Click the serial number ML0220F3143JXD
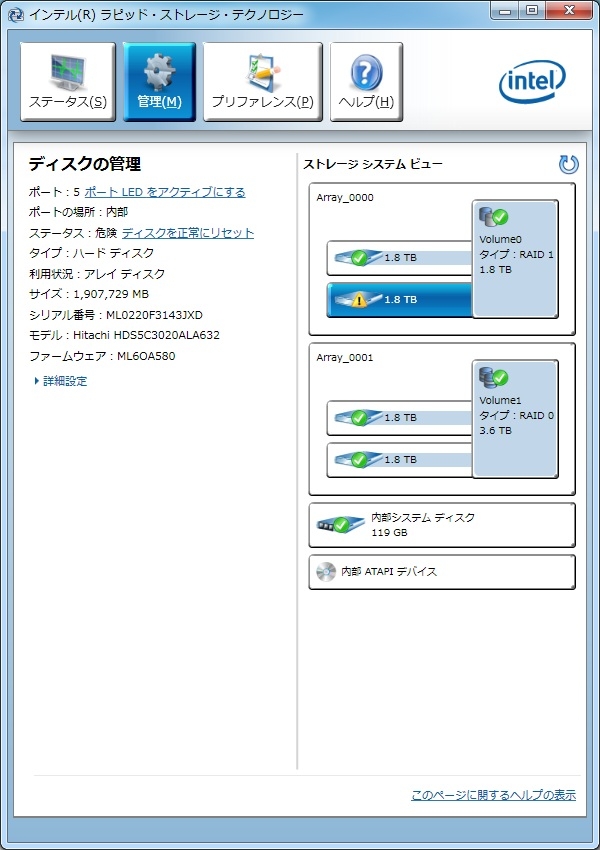600x850 pixels. click(x=154, y=315)
